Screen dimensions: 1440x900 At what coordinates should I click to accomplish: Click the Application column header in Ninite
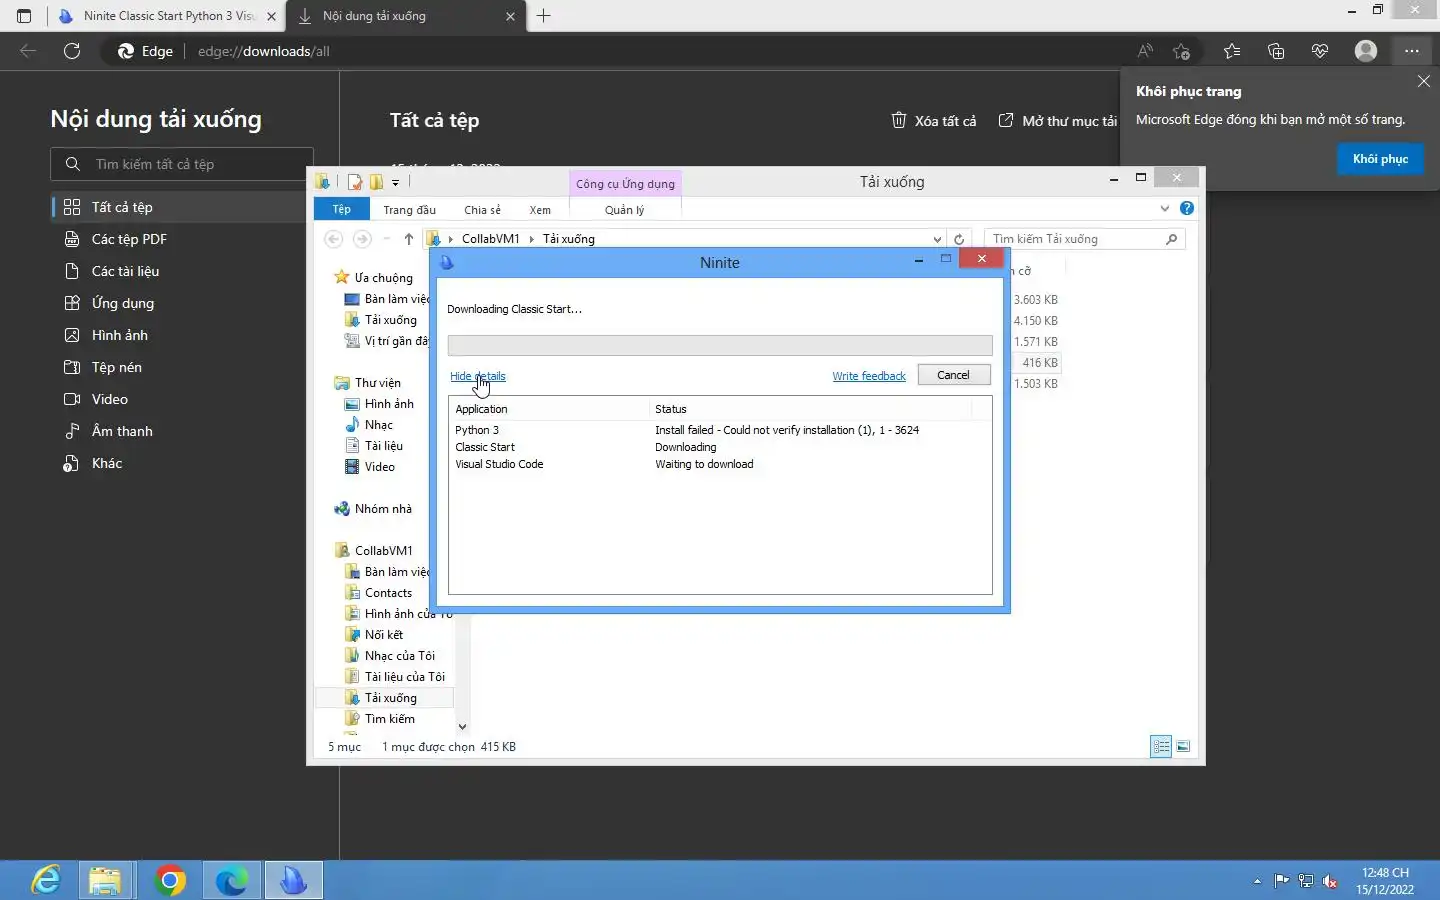[x=549, y=409]
